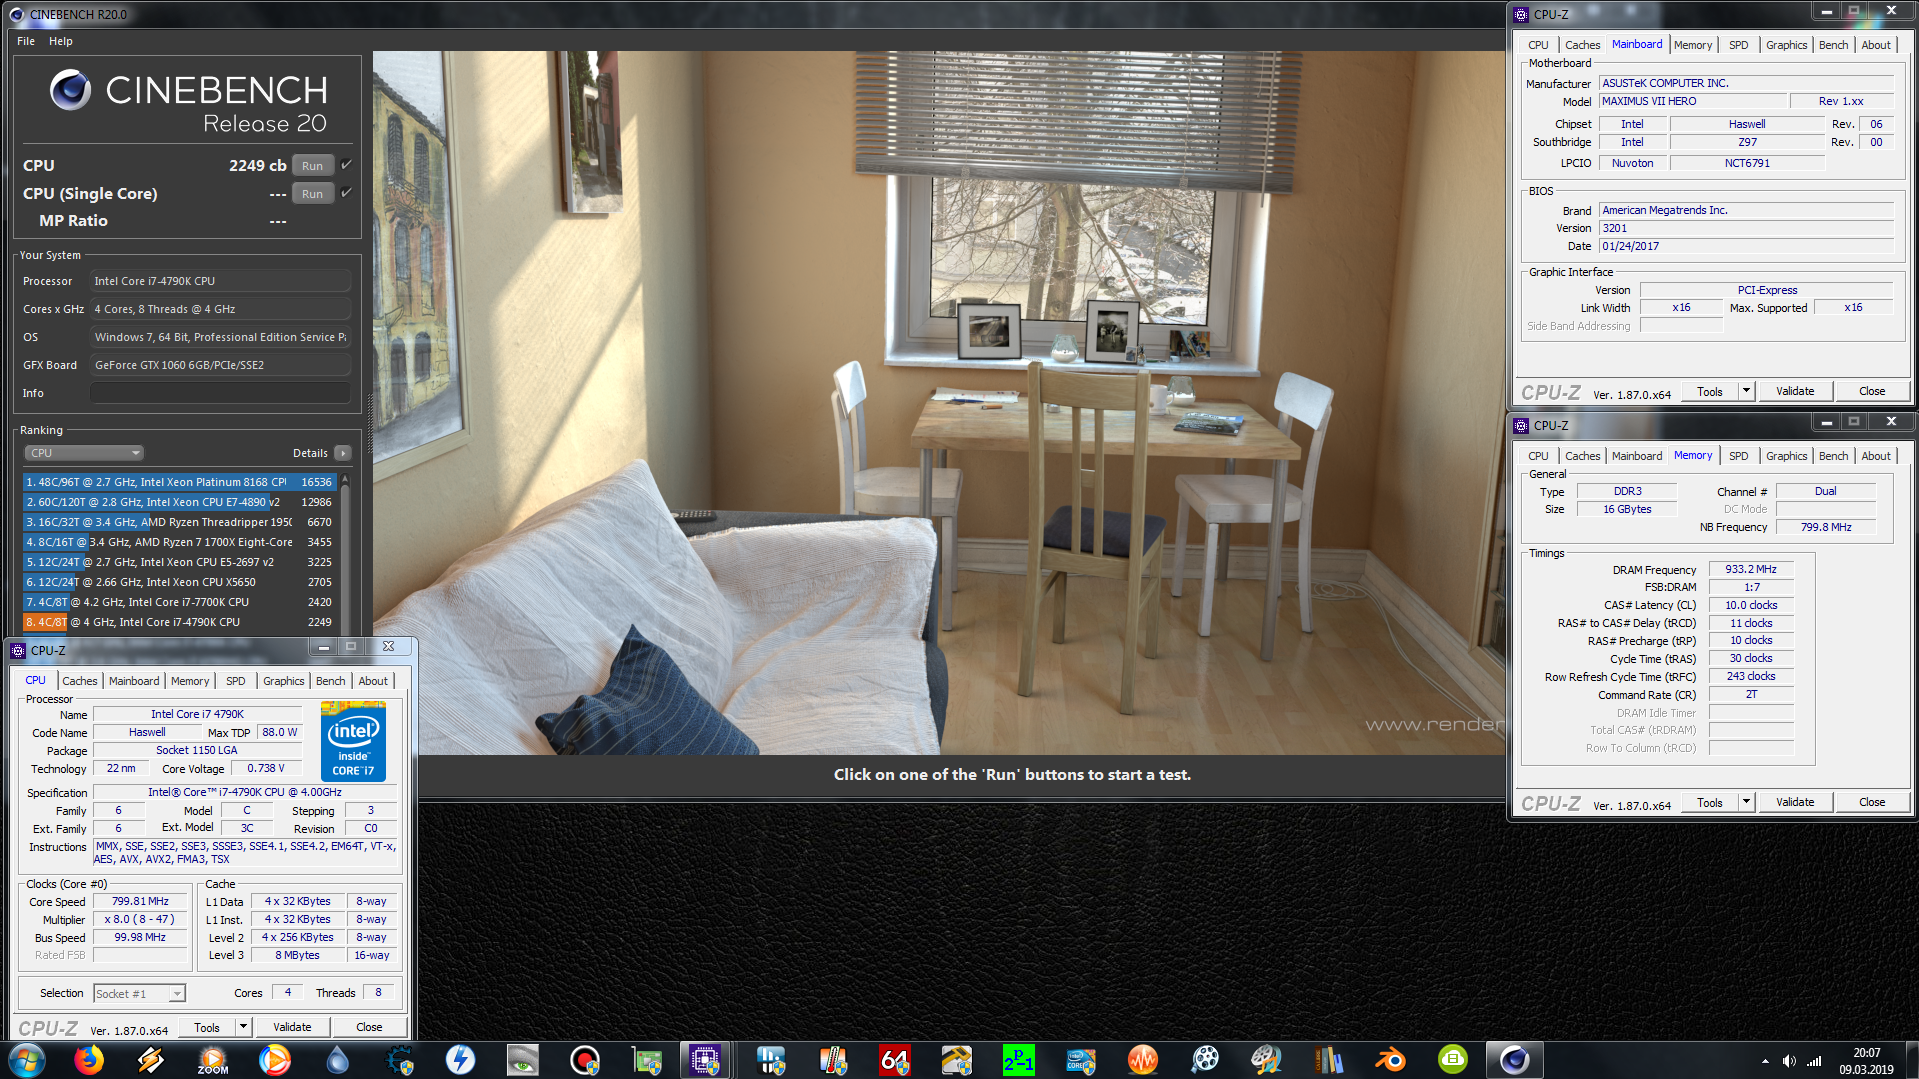1919x1079 pixels.
Task: Open the blue water-drop taskbar icon
Action: (x=337, y=1060)
